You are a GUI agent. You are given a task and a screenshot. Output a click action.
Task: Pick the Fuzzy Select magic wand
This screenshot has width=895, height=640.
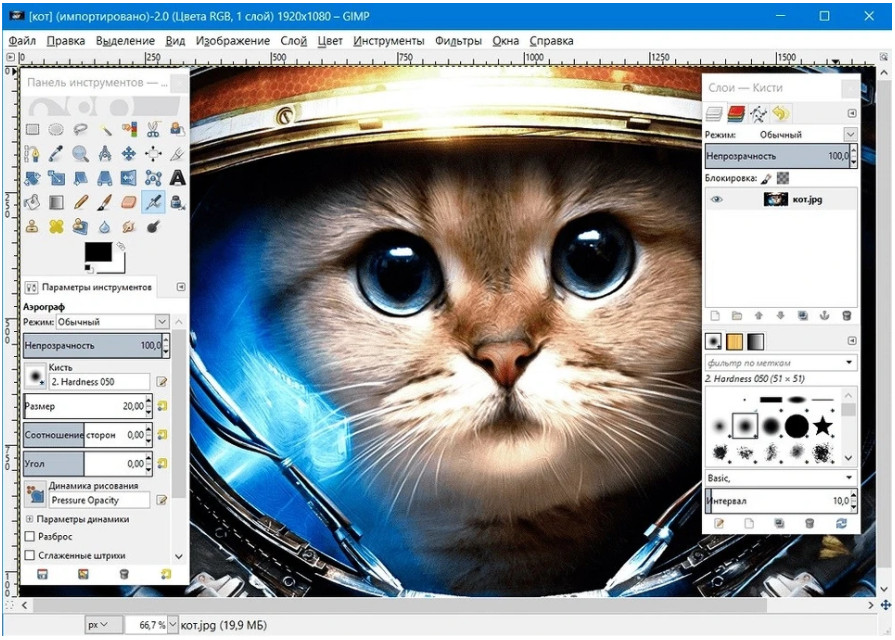(x=105, y=130)
